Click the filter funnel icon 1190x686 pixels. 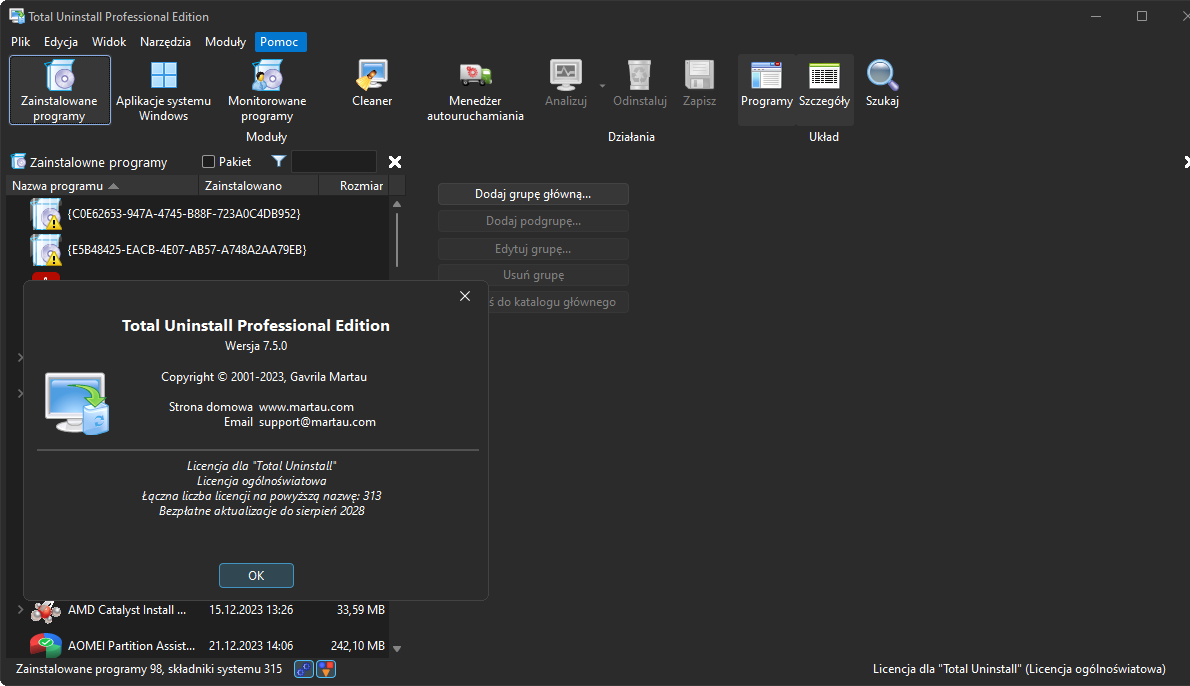pyautogui.click(x=279, y=162)
